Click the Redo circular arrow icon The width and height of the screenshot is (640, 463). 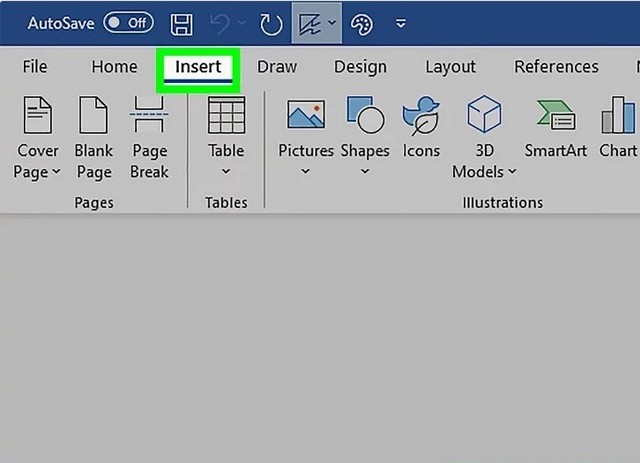(271, 22)
